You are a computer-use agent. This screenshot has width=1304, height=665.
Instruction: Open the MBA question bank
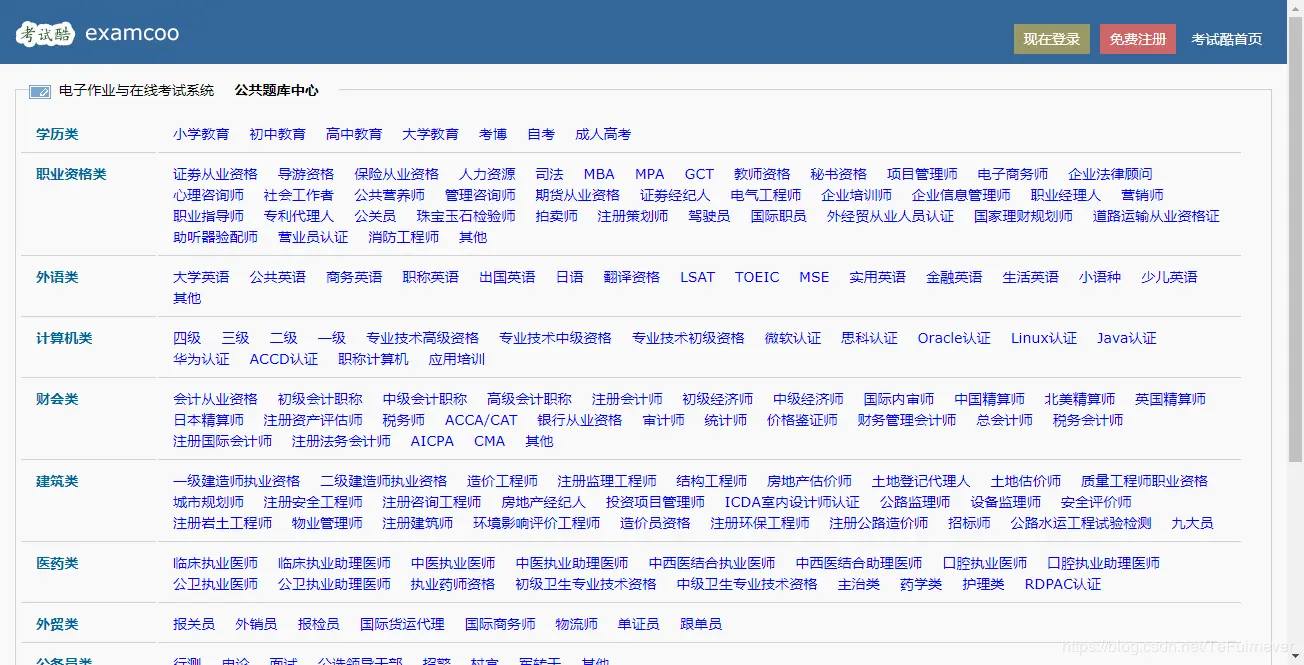(598, 173)
